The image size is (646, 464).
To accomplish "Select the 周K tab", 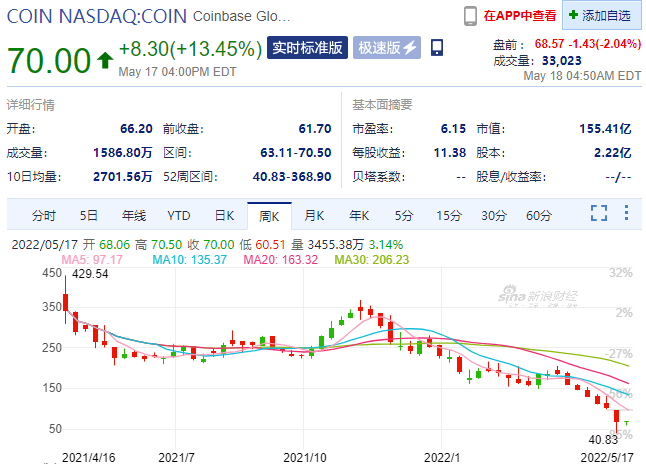I will 269,216.
